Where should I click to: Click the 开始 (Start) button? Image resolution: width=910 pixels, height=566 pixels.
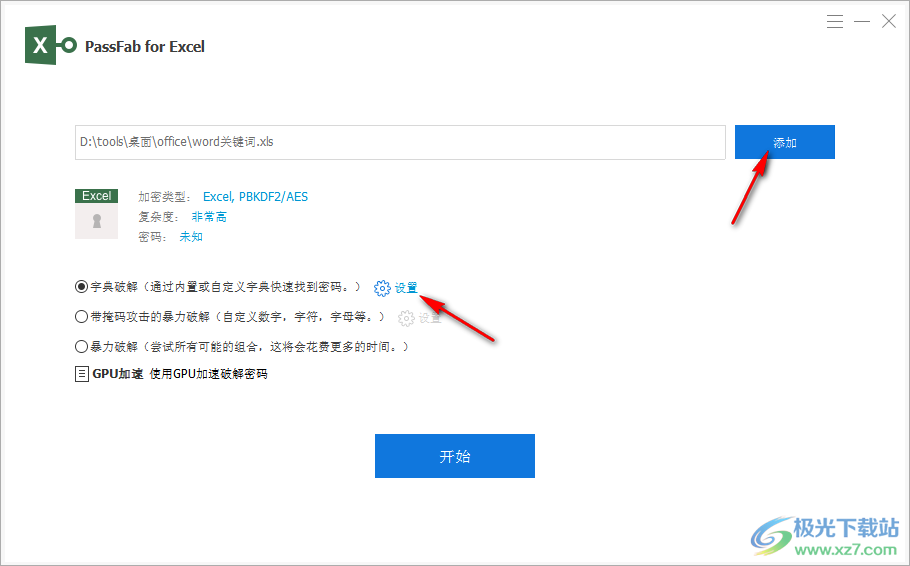[455, 456]
